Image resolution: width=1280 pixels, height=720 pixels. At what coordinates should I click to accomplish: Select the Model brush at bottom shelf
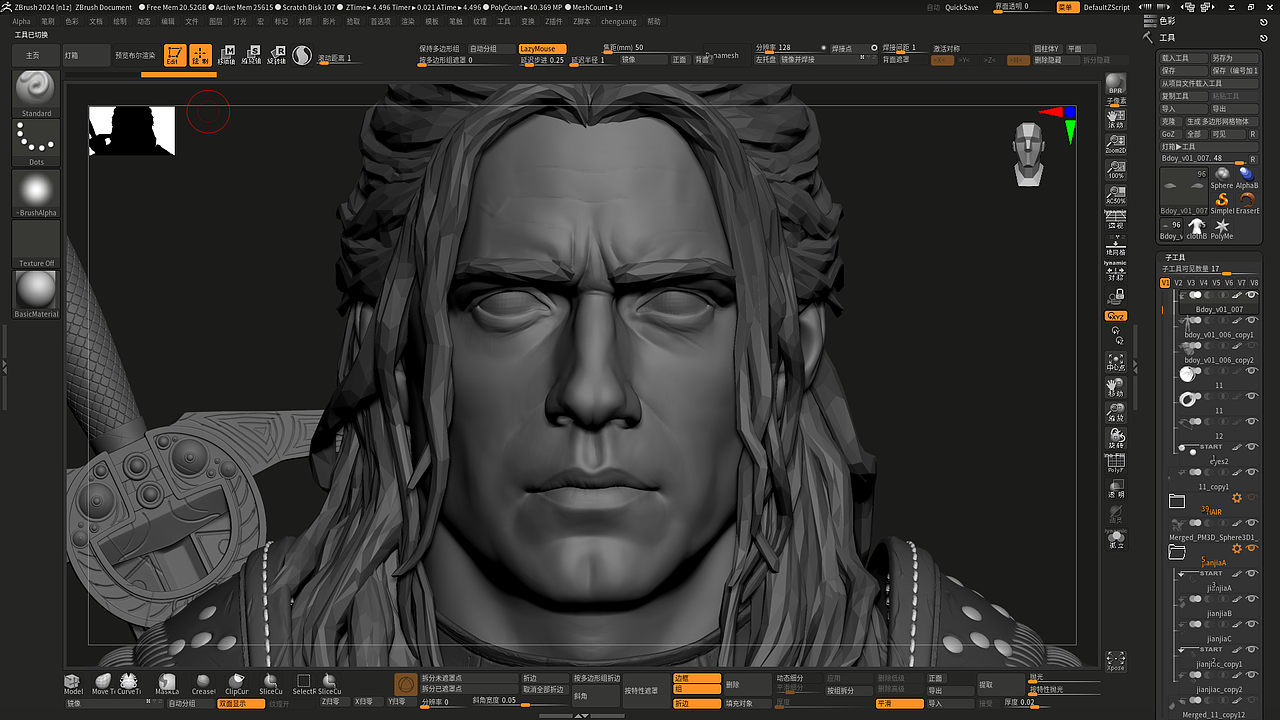[73, 684]
